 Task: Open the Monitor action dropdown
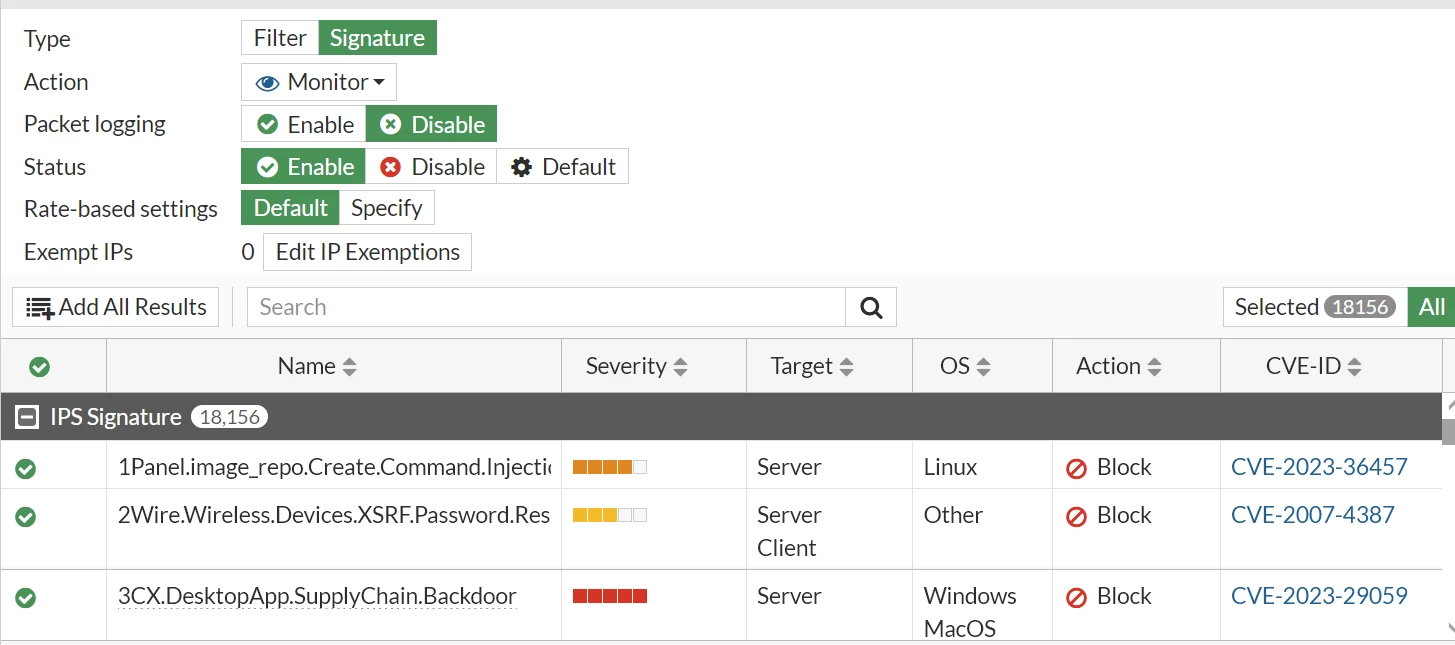[319, 82]
